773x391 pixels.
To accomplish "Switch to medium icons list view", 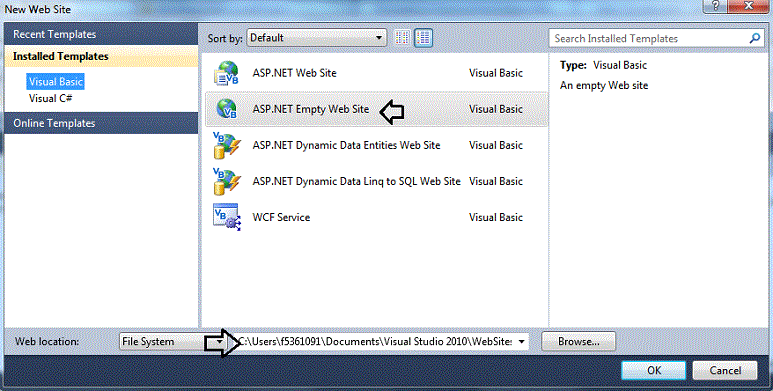I will [x=423, y=38].
